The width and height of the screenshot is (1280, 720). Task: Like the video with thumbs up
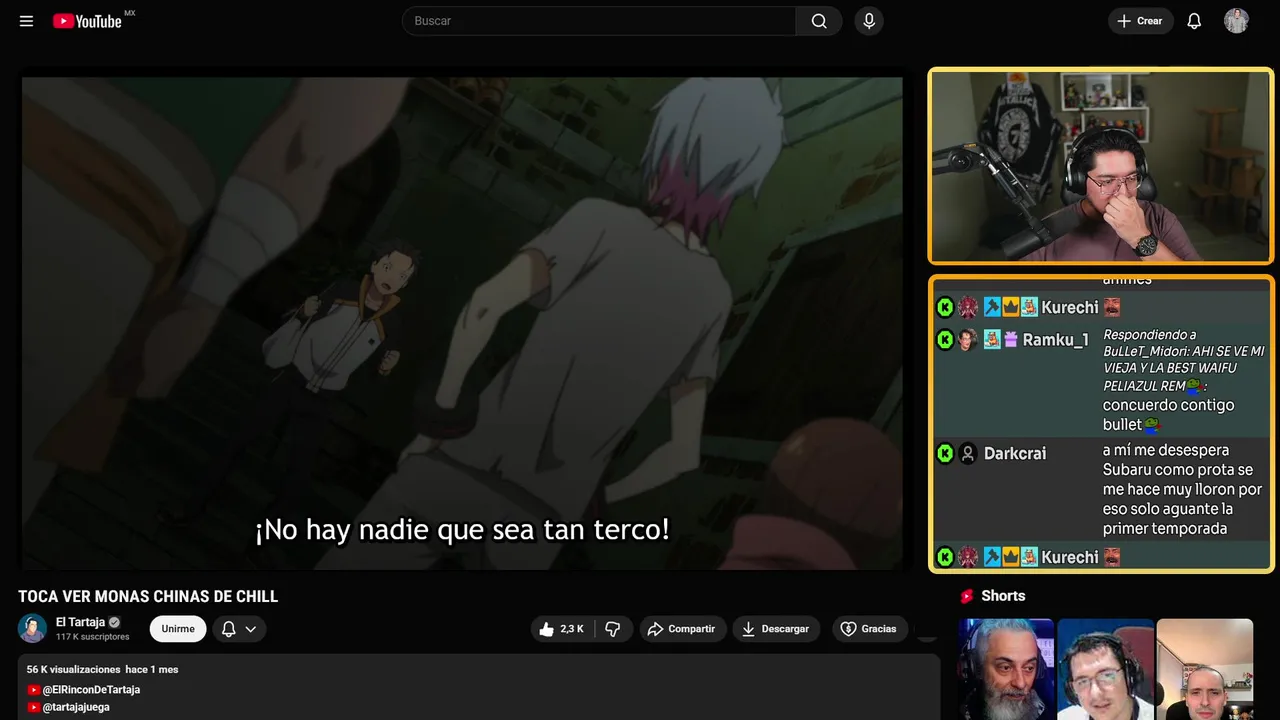562,629
